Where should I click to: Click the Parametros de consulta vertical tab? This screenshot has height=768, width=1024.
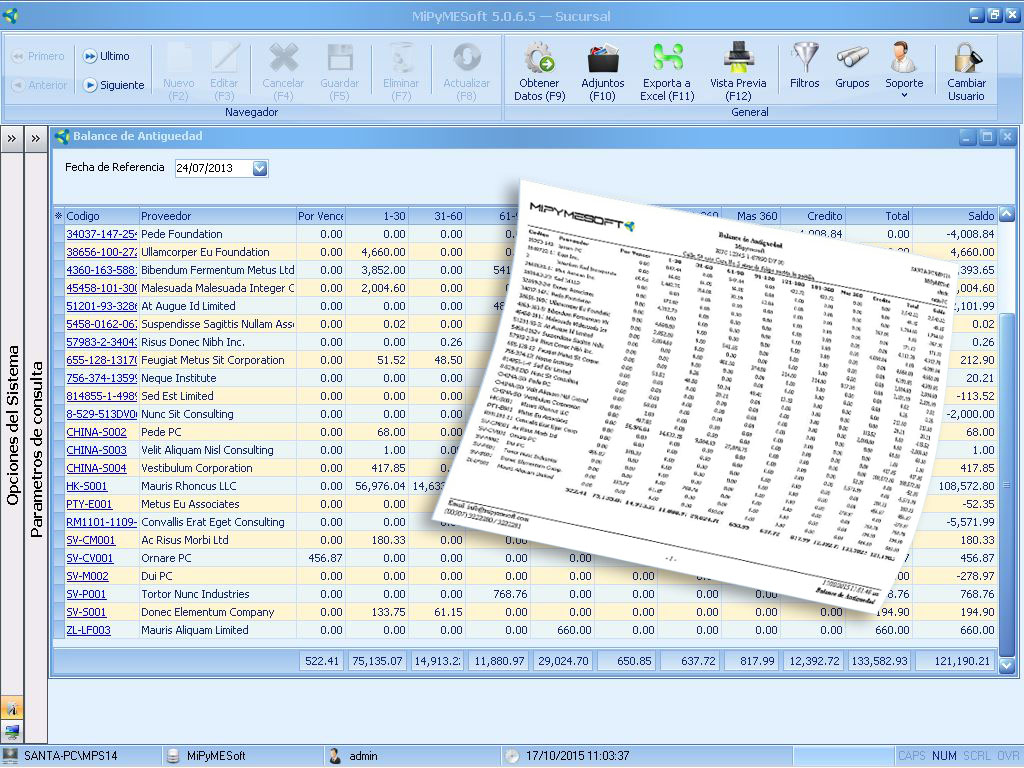tap(36, 449)
